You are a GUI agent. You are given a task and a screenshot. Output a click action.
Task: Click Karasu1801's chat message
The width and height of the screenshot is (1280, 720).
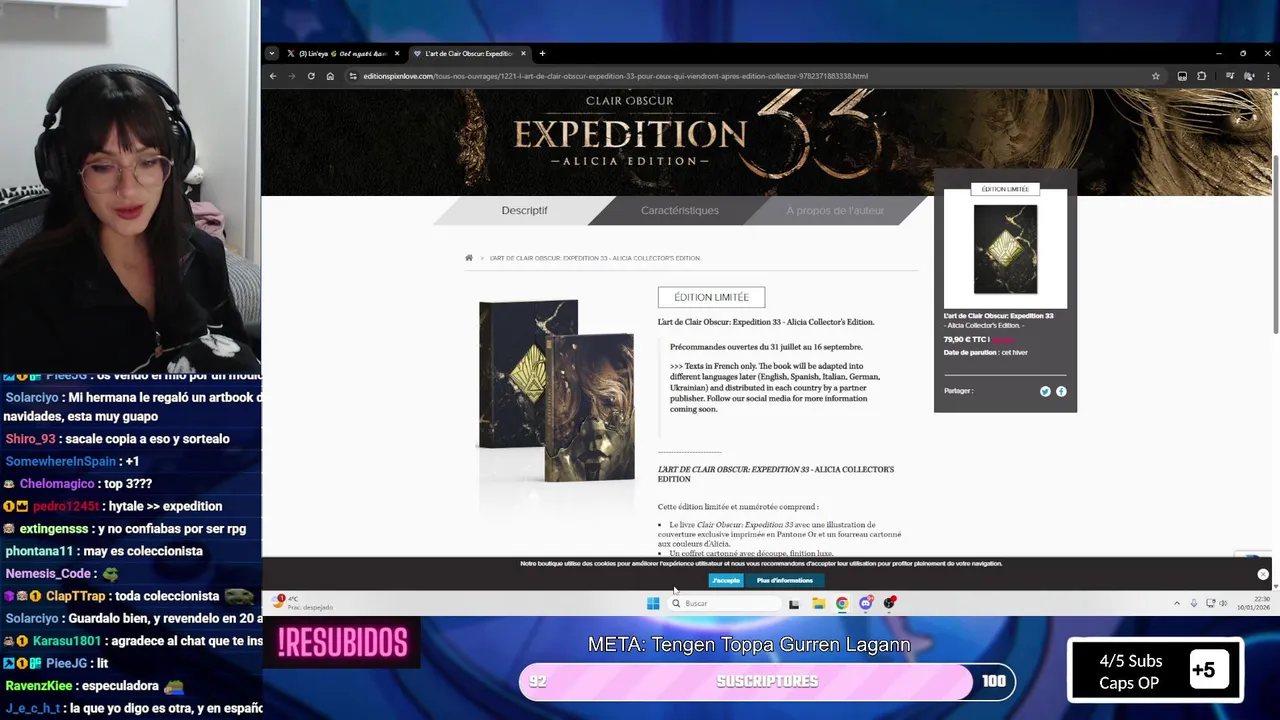(133, 641)
